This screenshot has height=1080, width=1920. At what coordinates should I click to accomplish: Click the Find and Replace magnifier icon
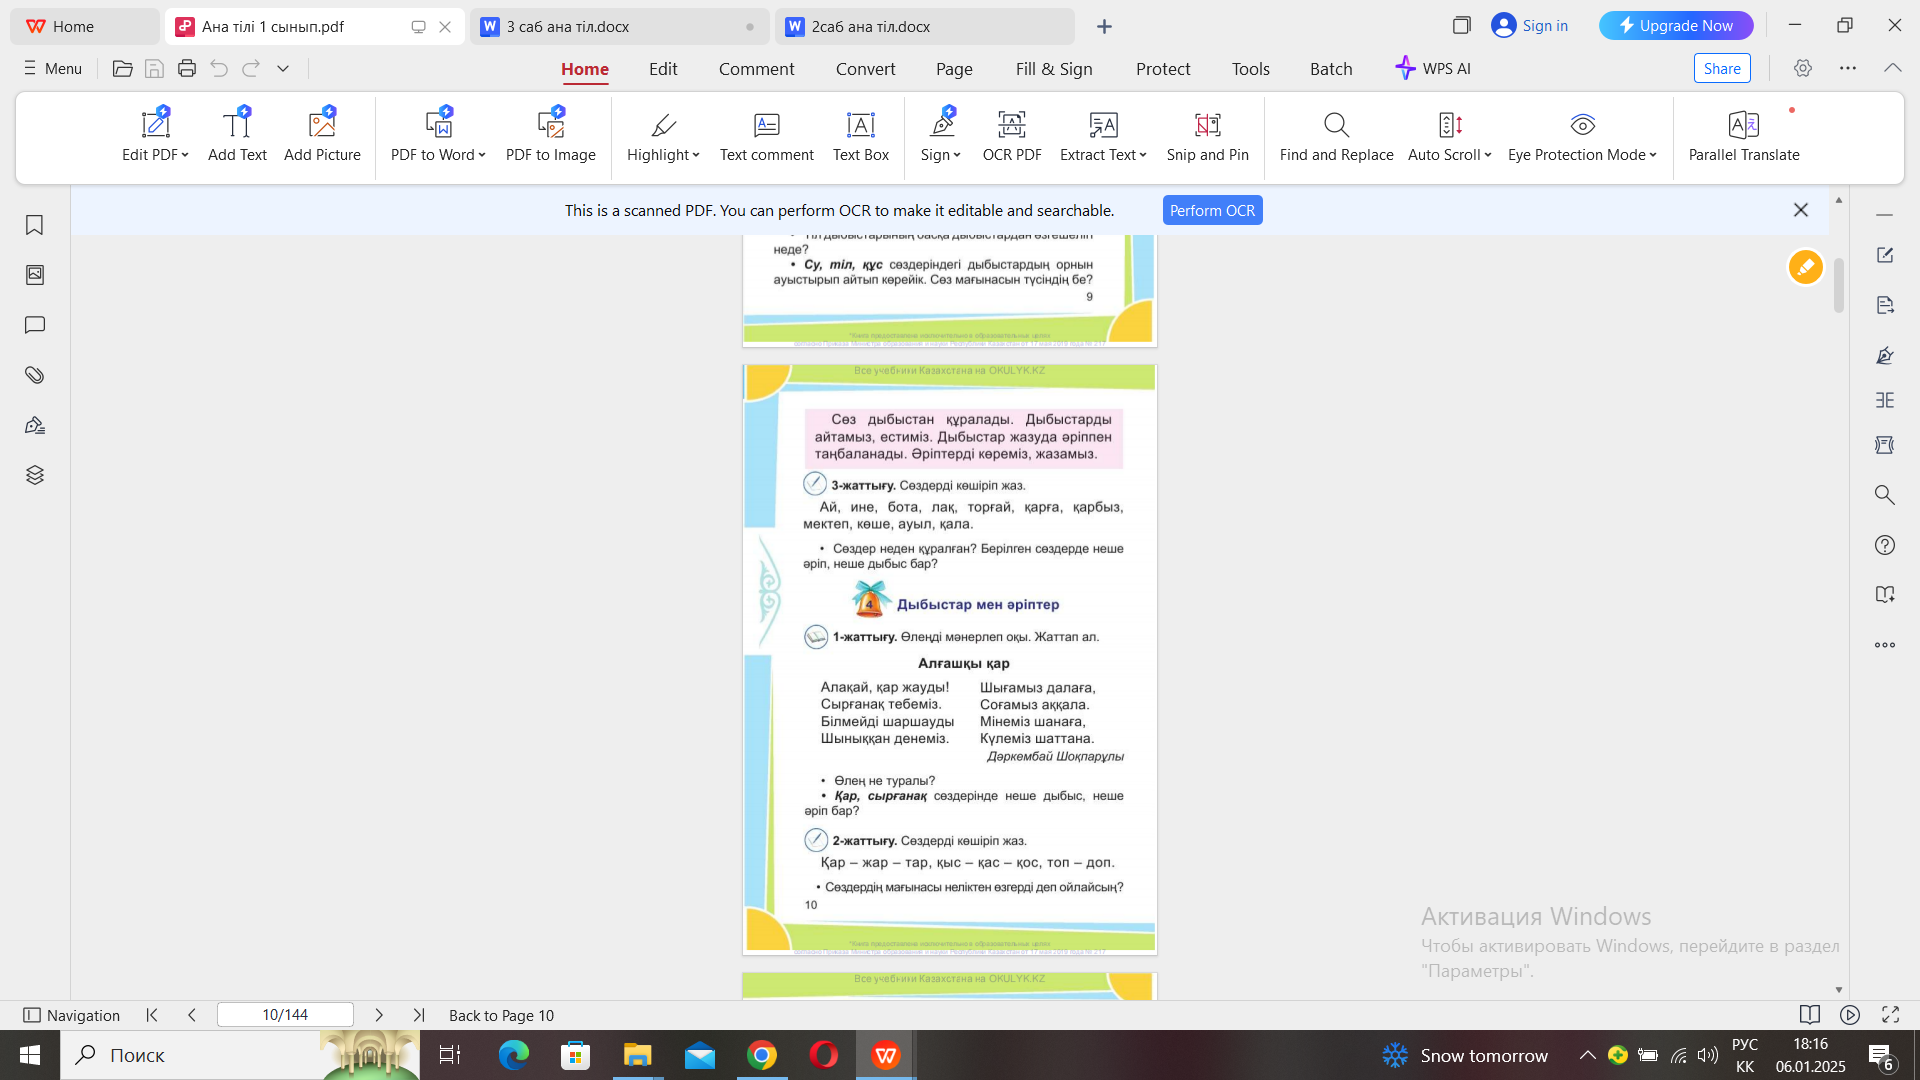pyautogui.click(x=1336, y=125)
